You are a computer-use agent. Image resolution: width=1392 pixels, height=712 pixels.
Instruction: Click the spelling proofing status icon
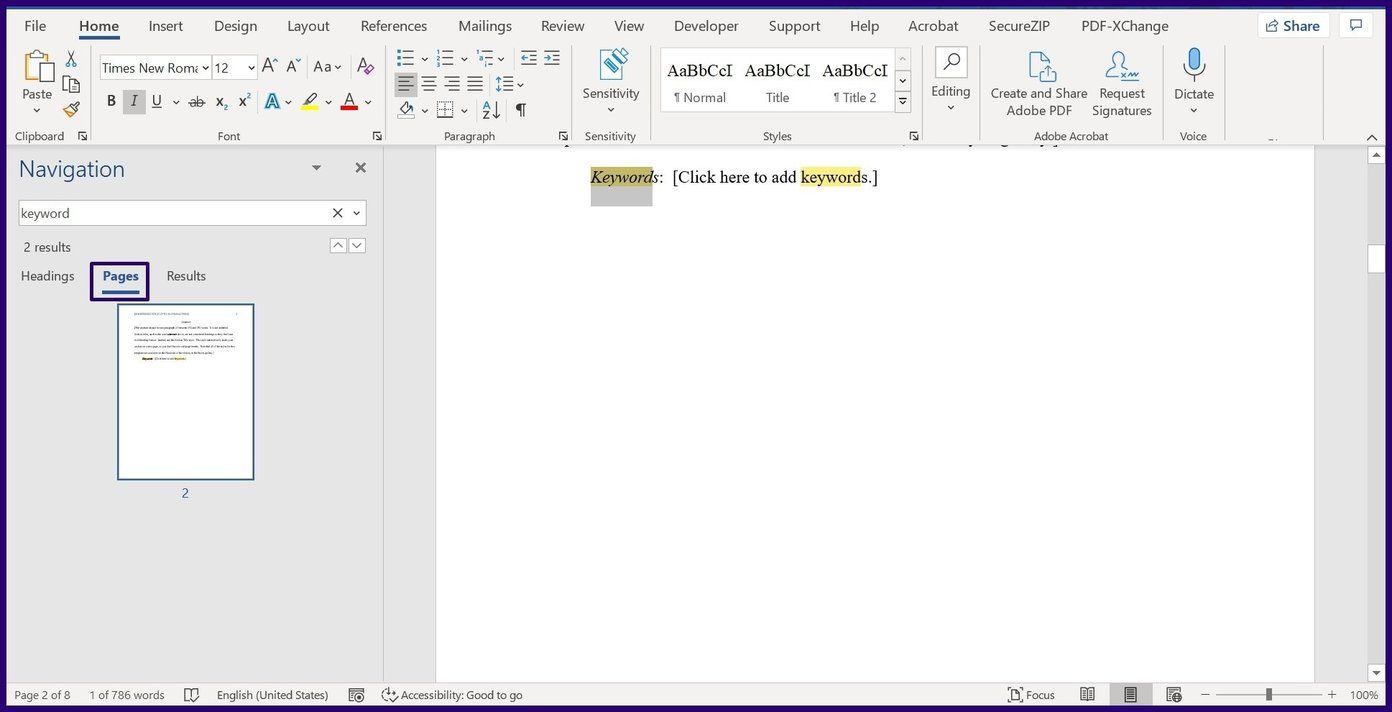(191, 695)
